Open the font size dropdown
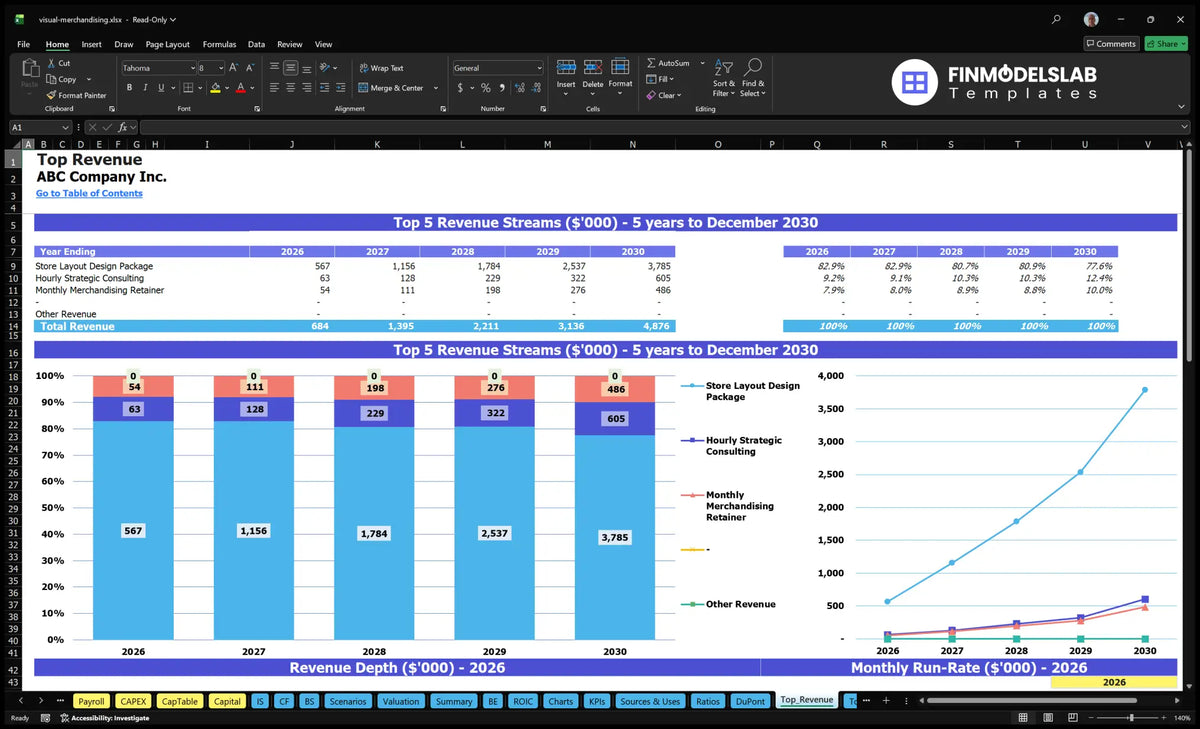 [x=220, y=68]
